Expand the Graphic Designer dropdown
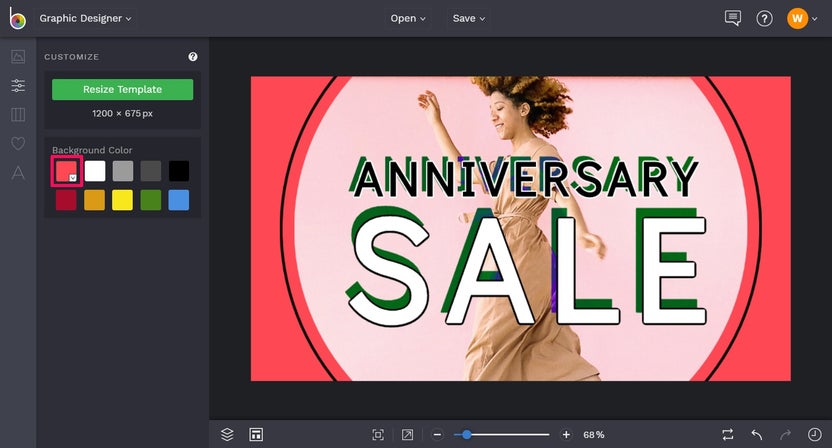832x448 pixels. point(85,18)
